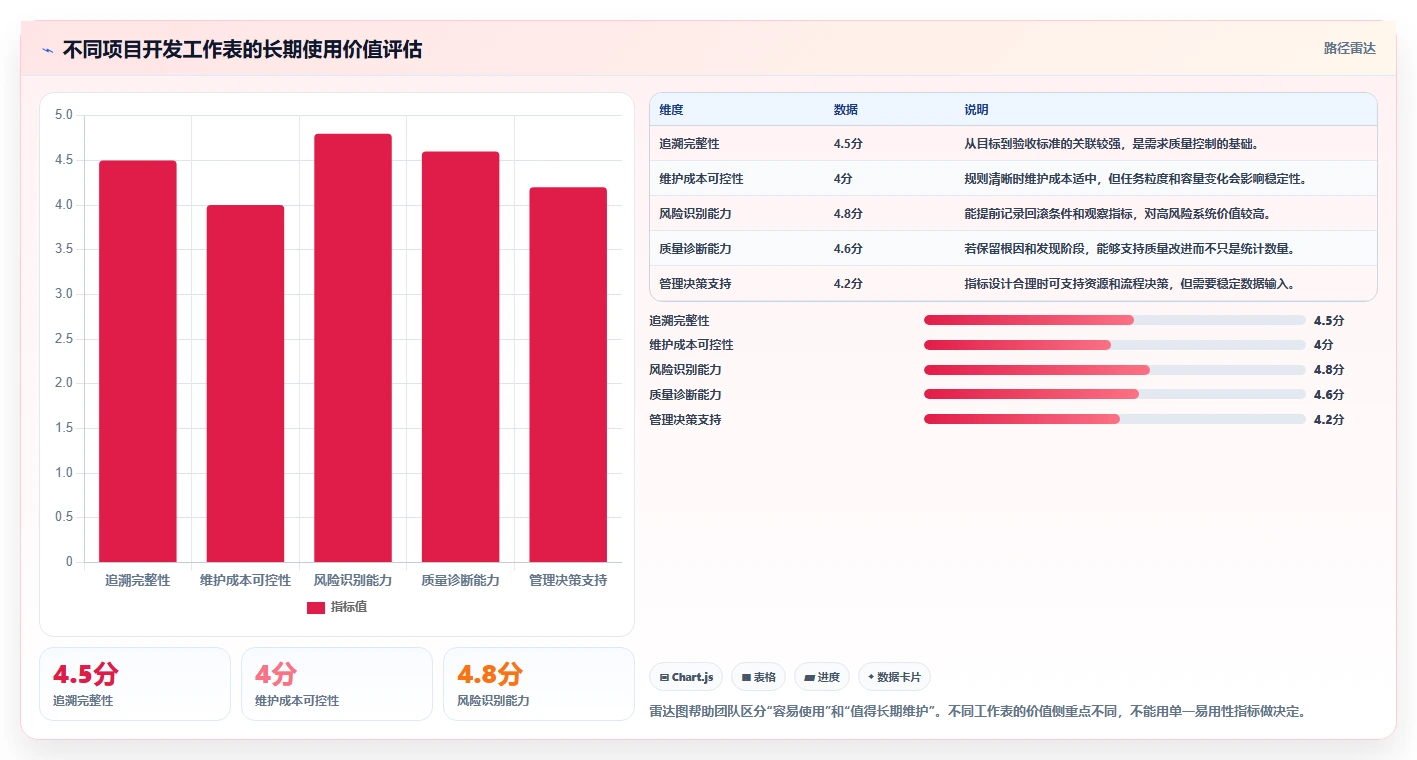This screenshot has height=760, width=1417.
Task: Click the 质量诊断能力 progress bar
Action: pos(1115,394)
